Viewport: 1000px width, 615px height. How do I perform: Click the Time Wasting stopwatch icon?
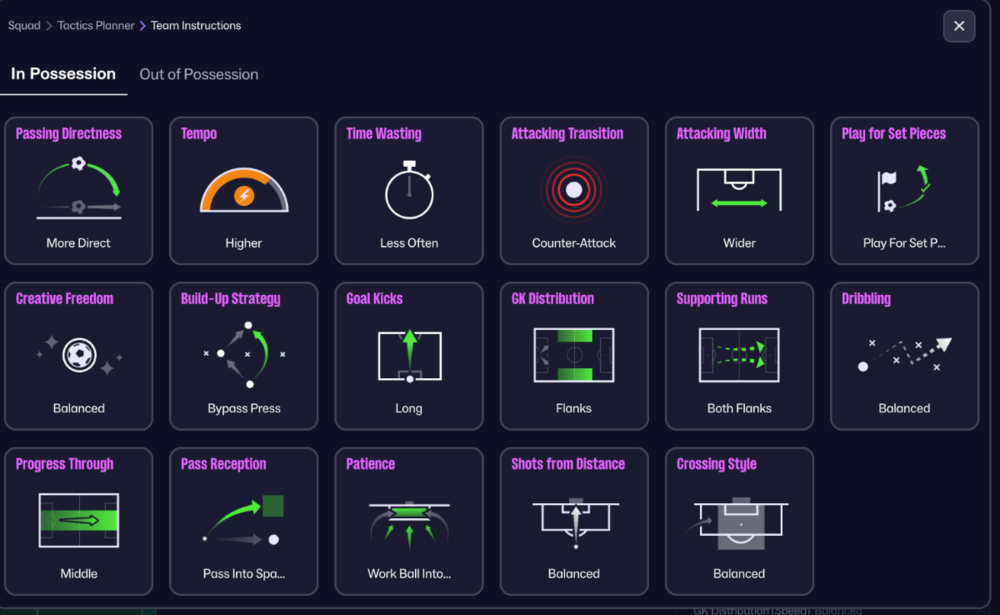[x=409, y=189]
